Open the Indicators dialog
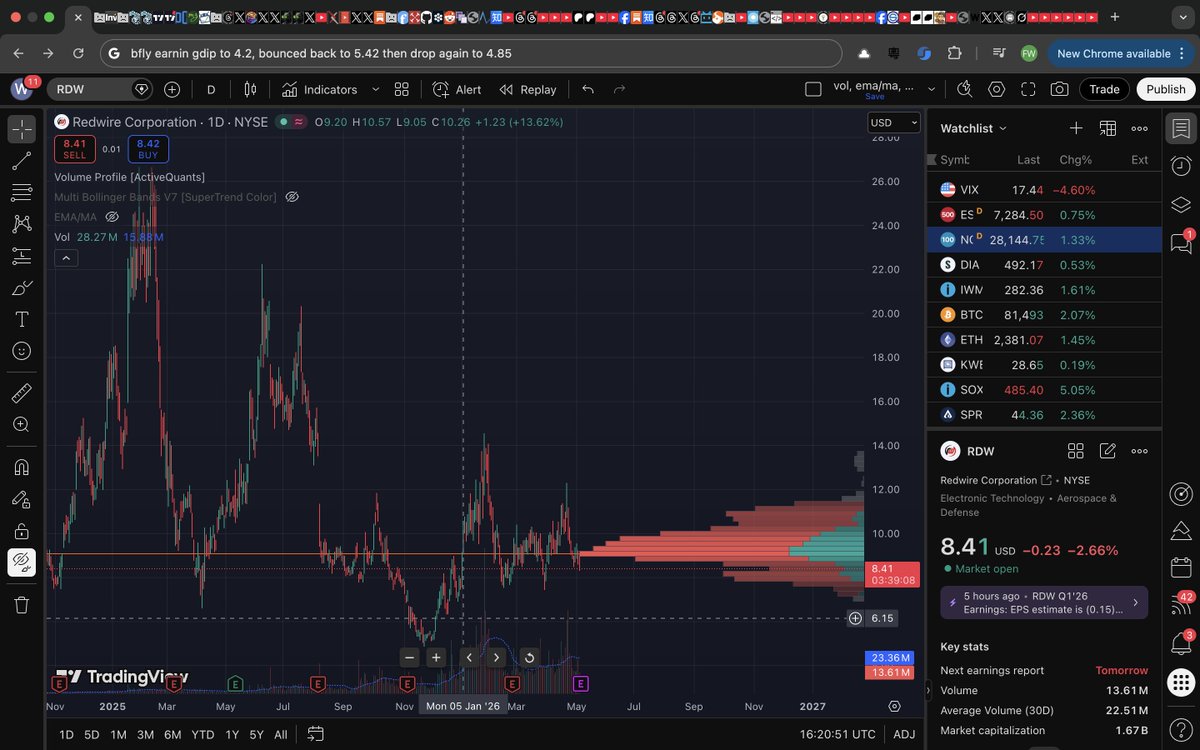1200x750 pixels. coord(319,89)
